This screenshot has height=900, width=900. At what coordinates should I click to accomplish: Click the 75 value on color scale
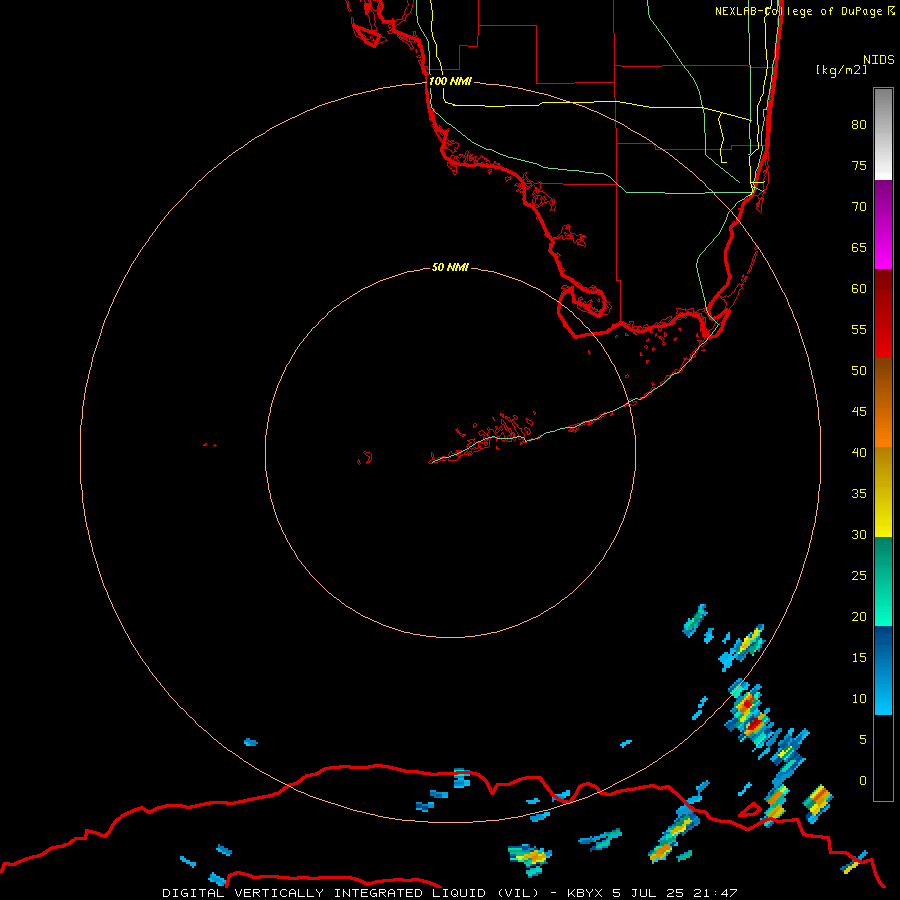coord(859,165)
